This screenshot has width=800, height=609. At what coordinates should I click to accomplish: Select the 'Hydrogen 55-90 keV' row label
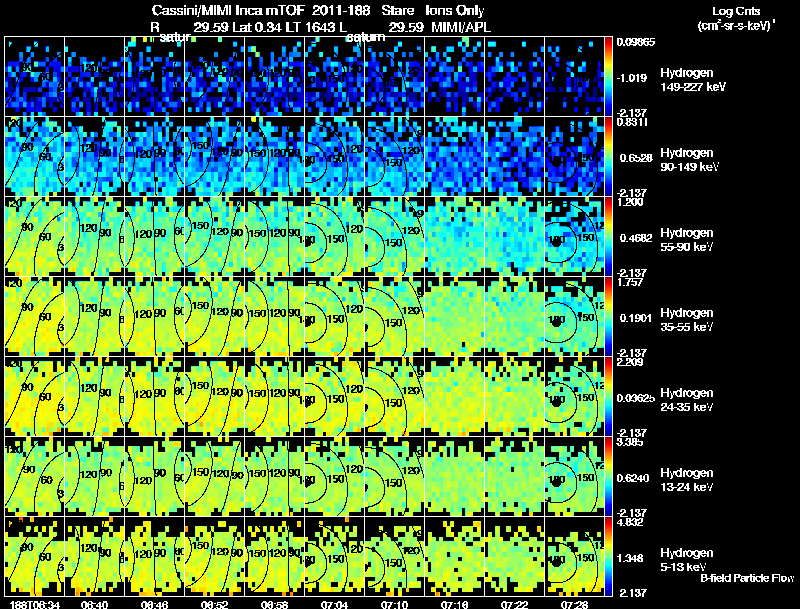tap(687, 240)
